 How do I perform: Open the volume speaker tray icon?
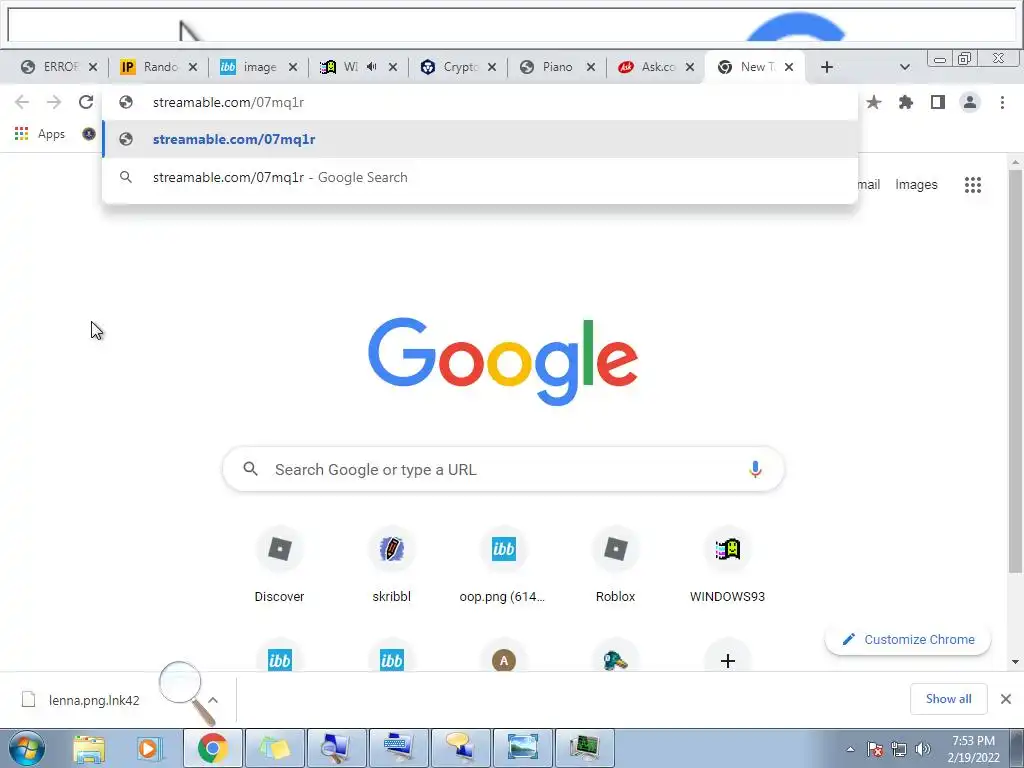pos(923,748)
